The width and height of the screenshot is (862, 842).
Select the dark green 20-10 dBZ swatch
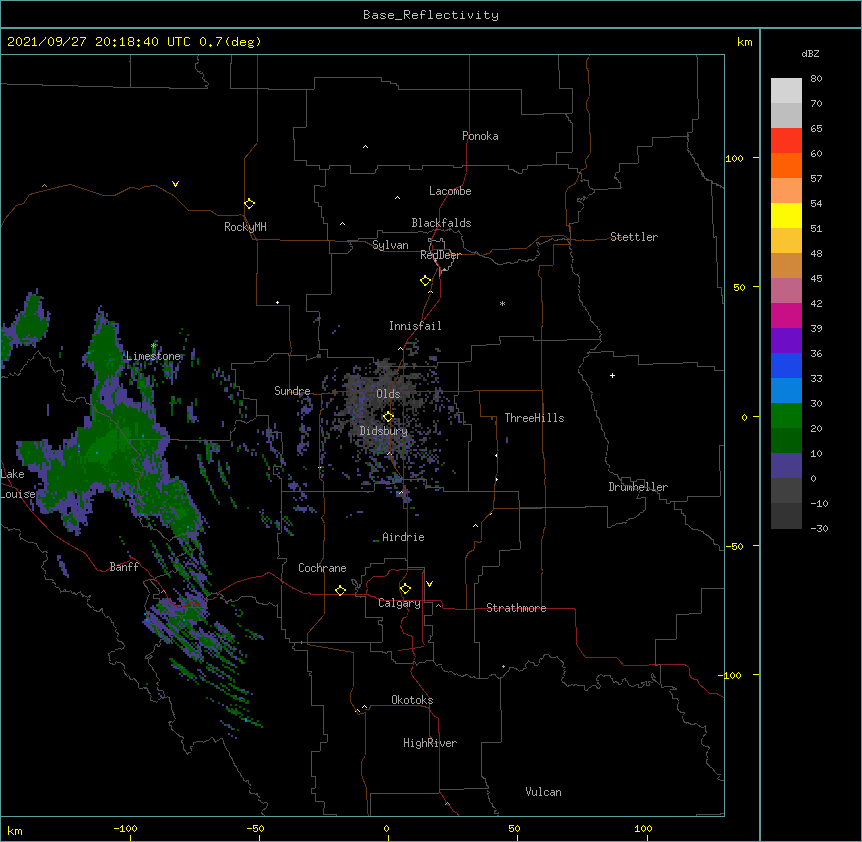tap(786, 441)
